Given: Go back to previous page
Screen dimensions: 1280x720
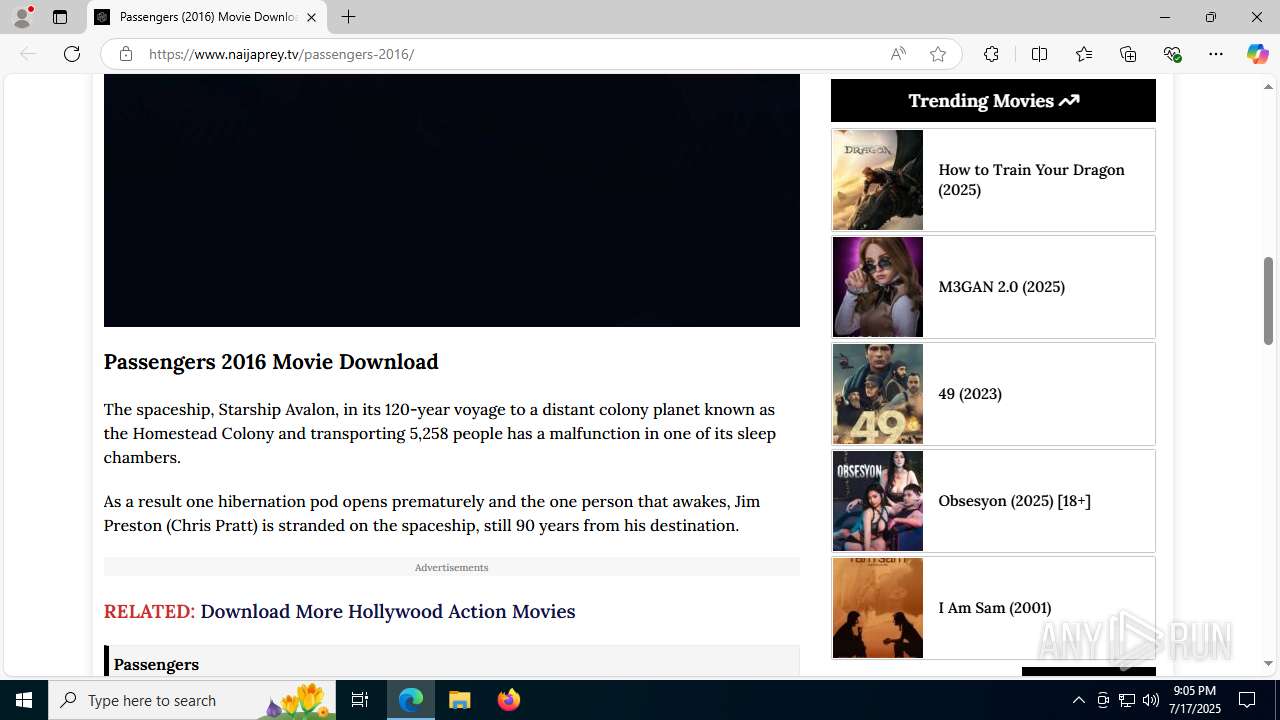Looking at the screenshot, I should [x=28, y=54].
